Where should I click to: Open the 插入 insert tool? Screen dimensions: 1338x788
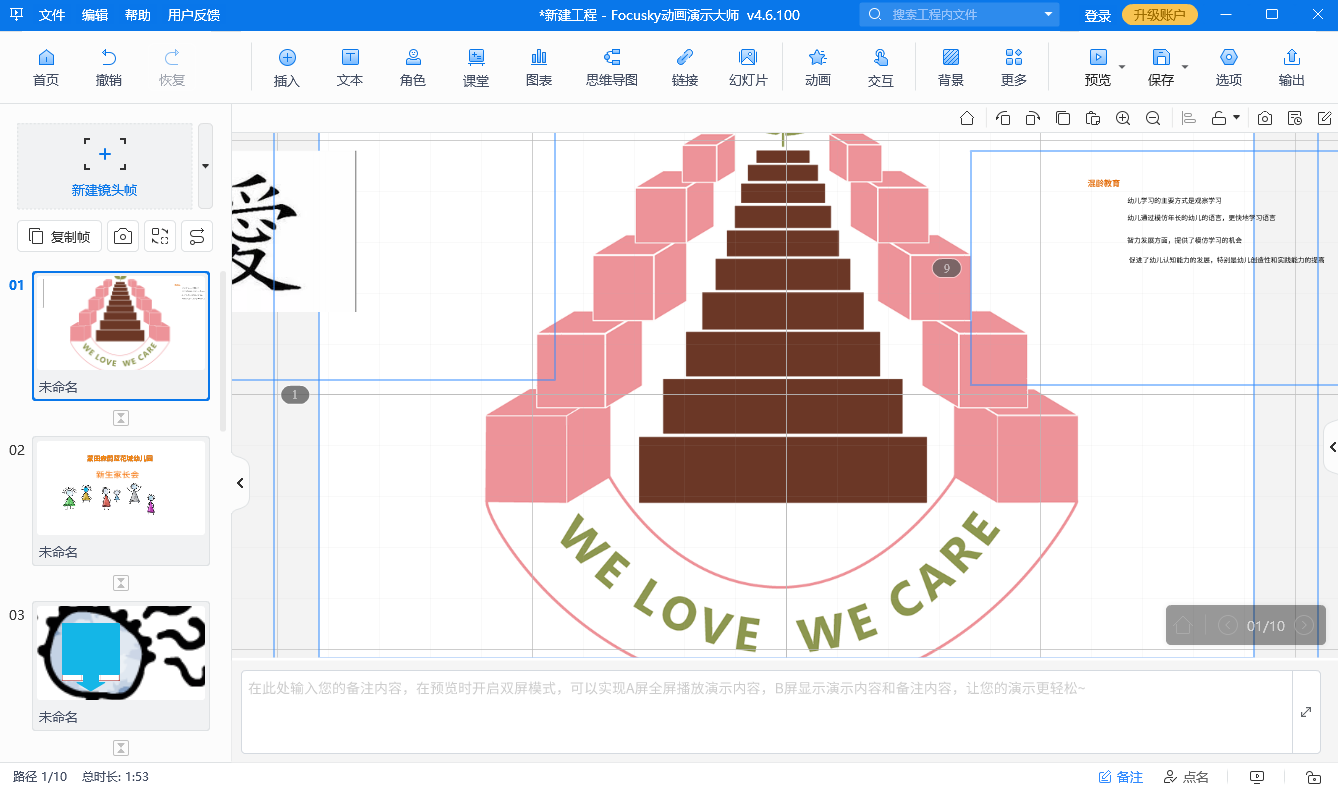pos(287,67)
